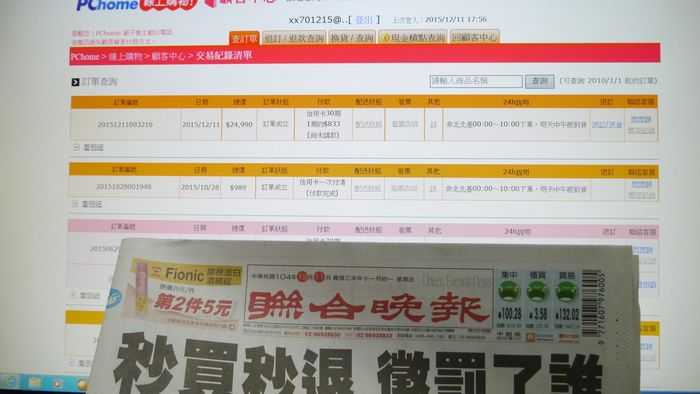
Task: Open 發票查詢 link for order 20151211003216
Action: tap(405, 124)
